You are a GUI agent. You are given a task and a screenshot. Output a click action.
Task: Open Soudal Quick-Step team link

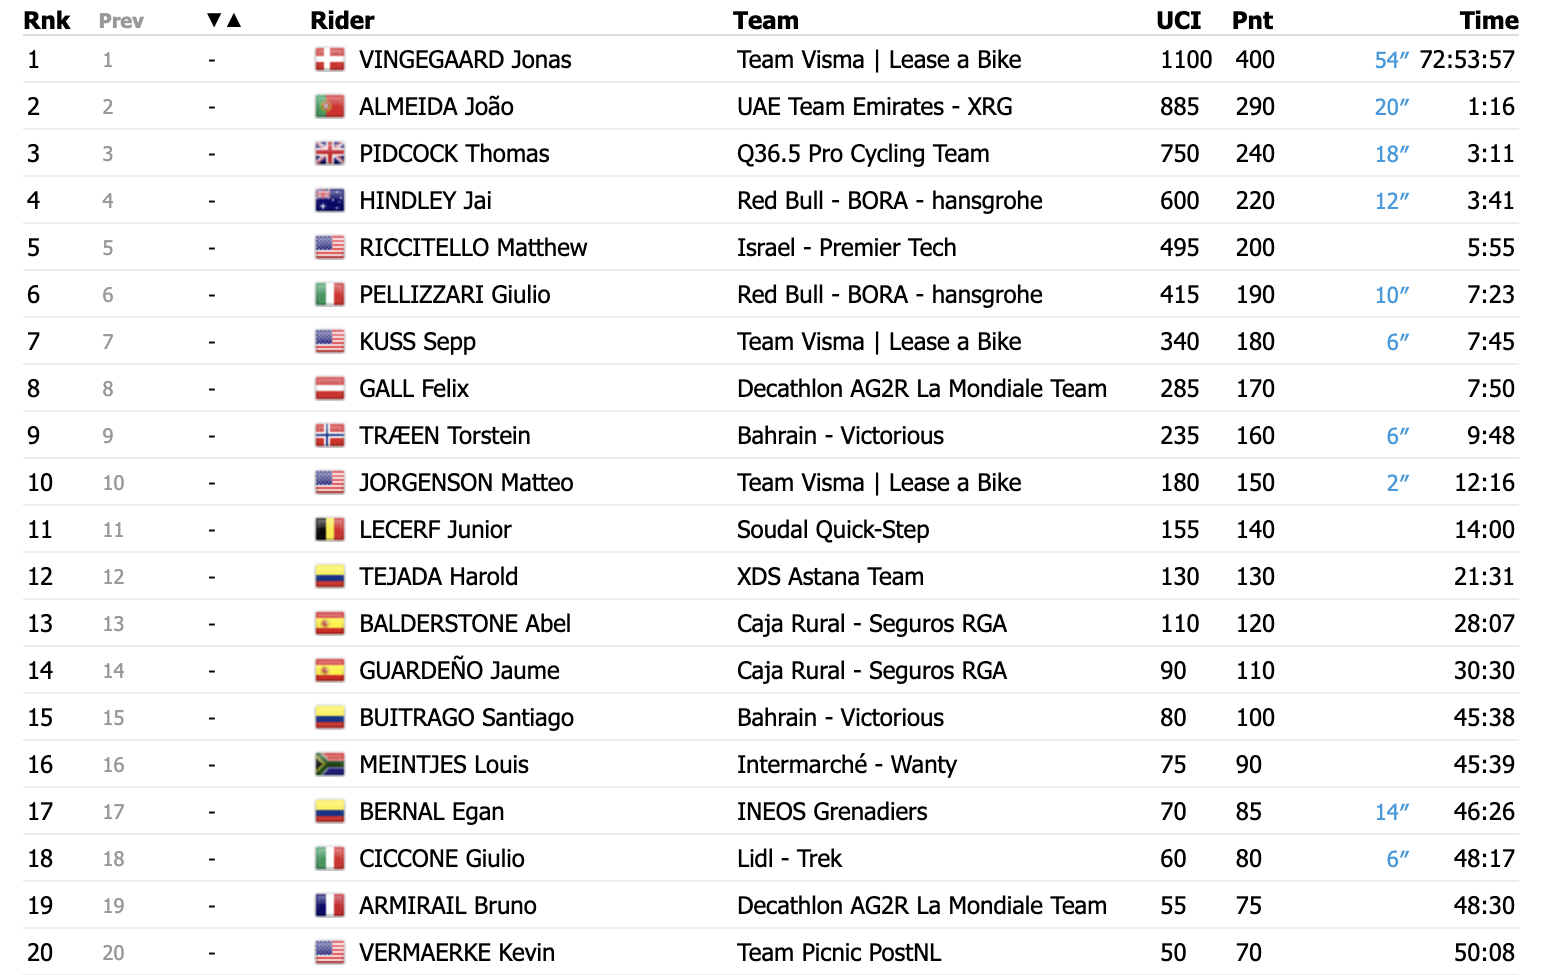(833, 530)
